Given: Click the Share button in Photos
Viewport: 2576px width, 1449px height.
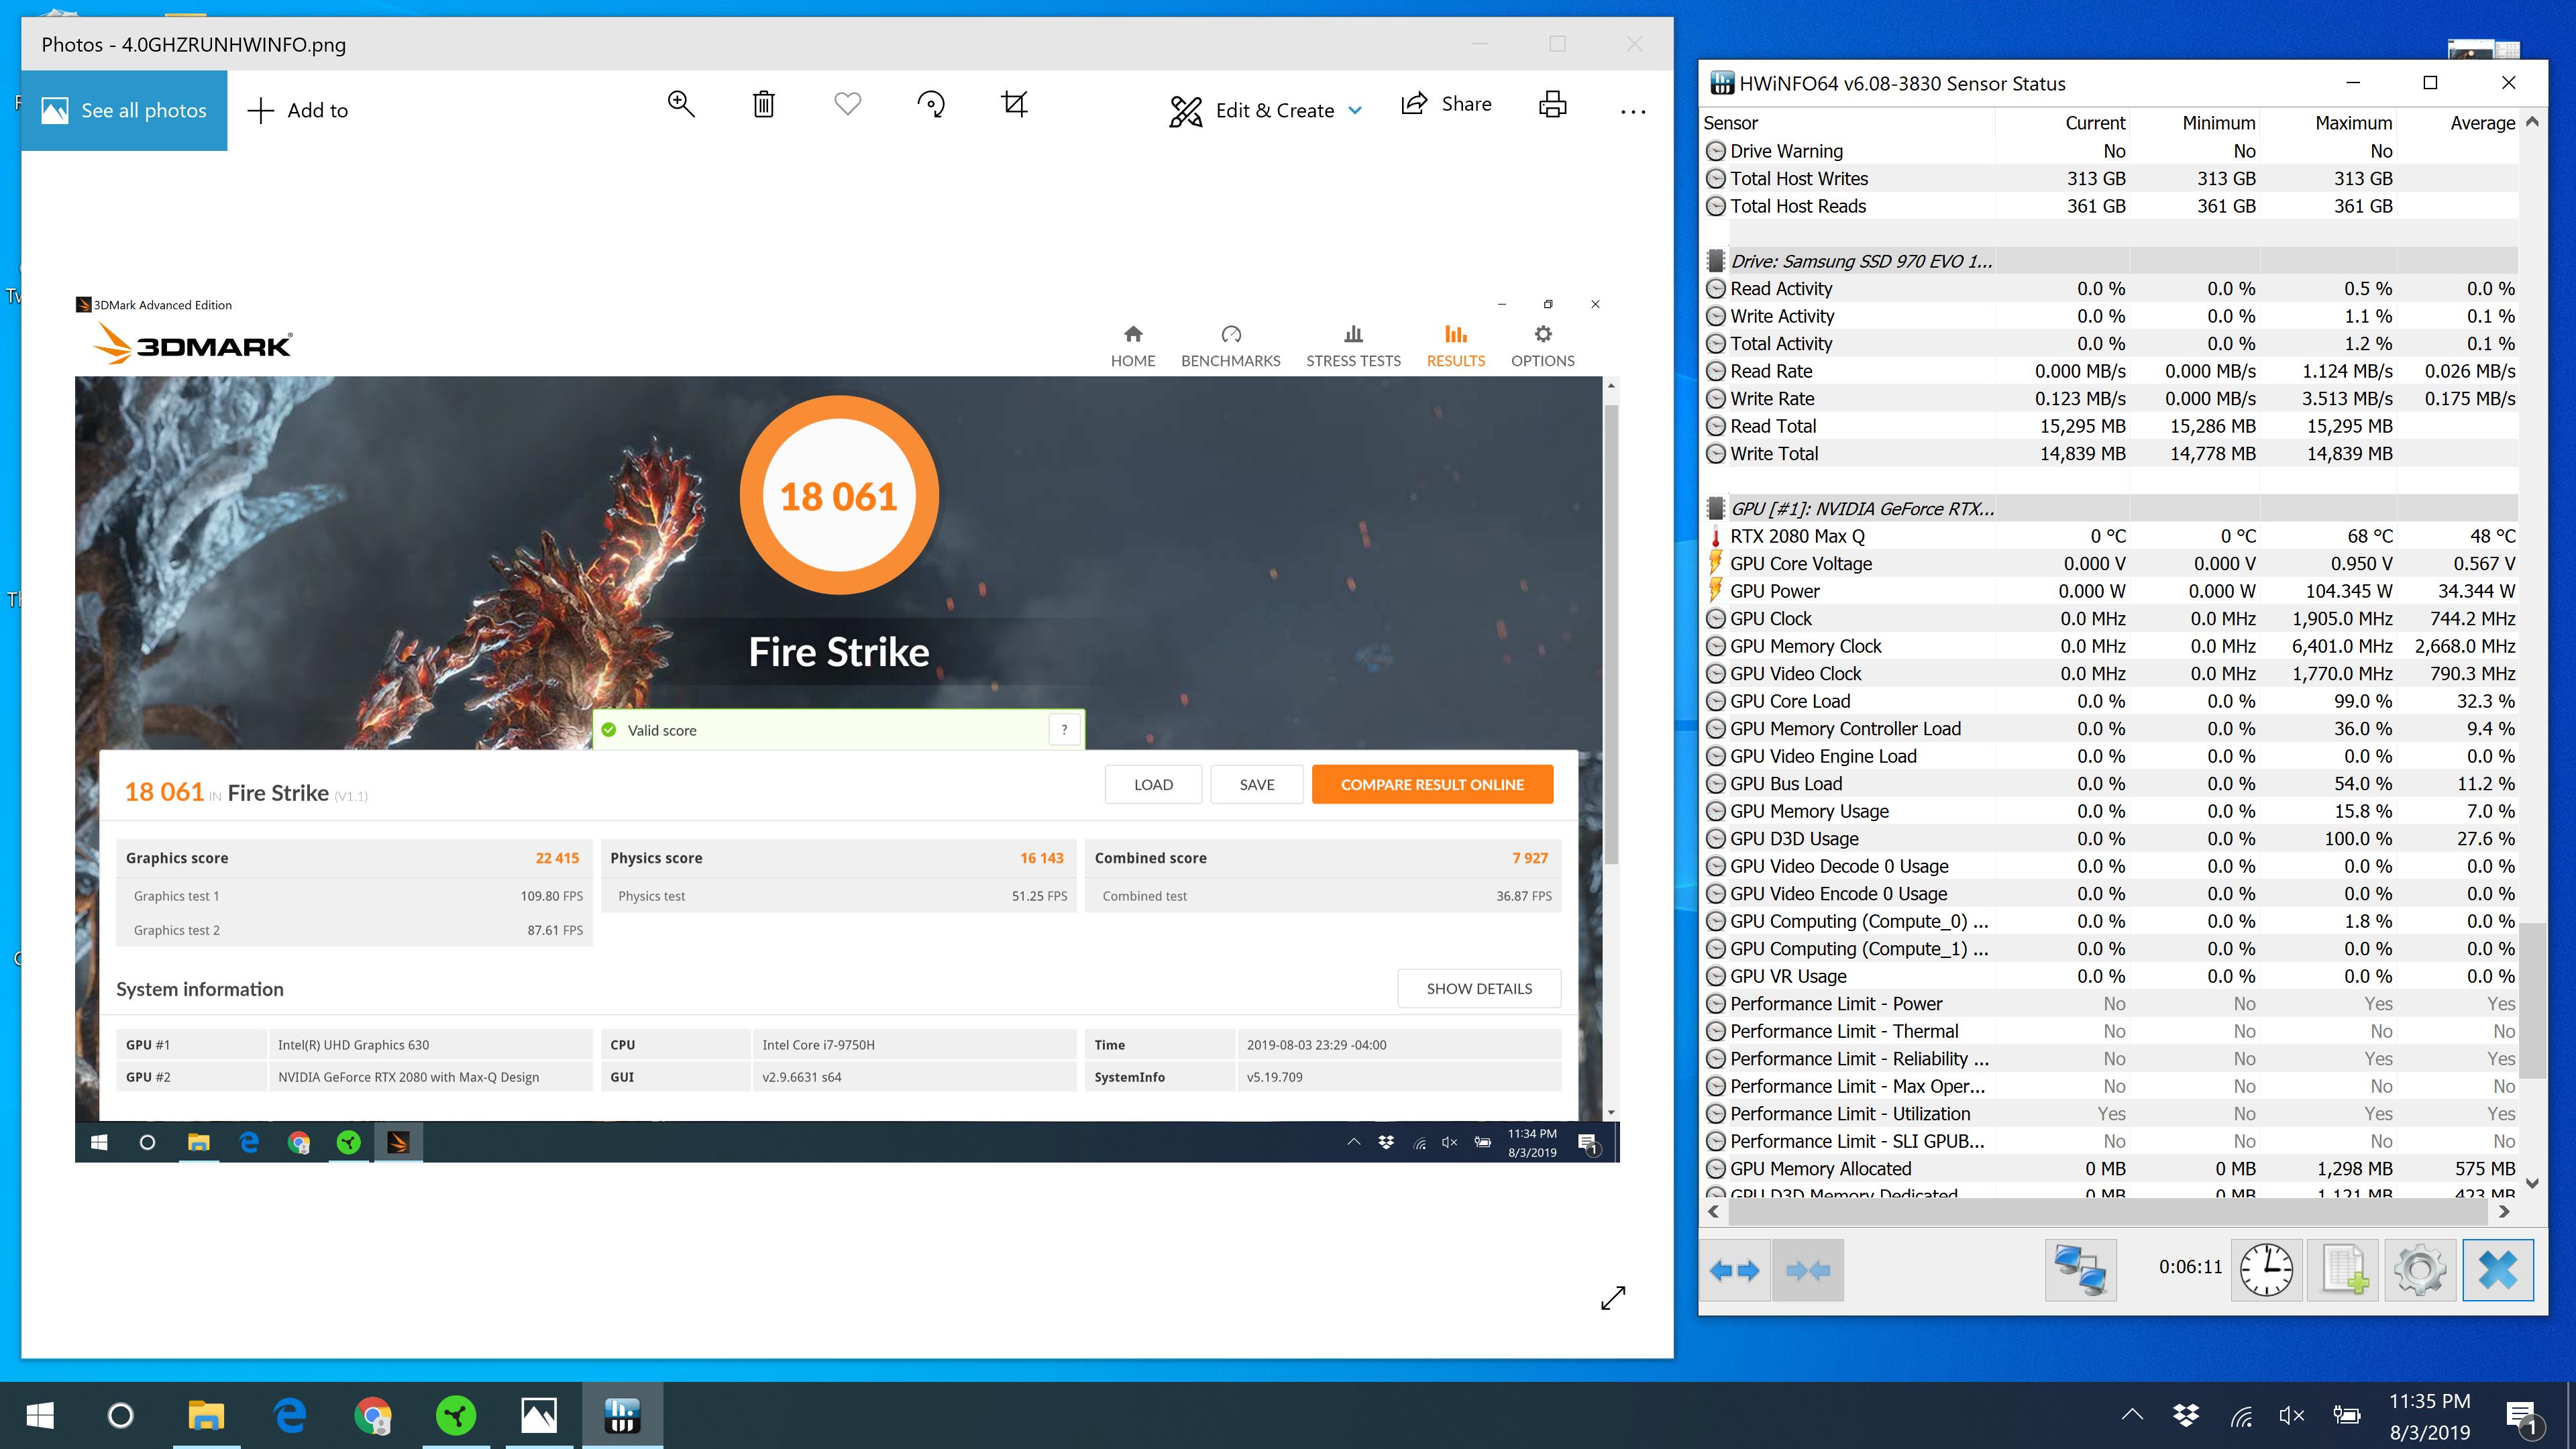Looking at the screenshot, I should [x=1446, y=104].
